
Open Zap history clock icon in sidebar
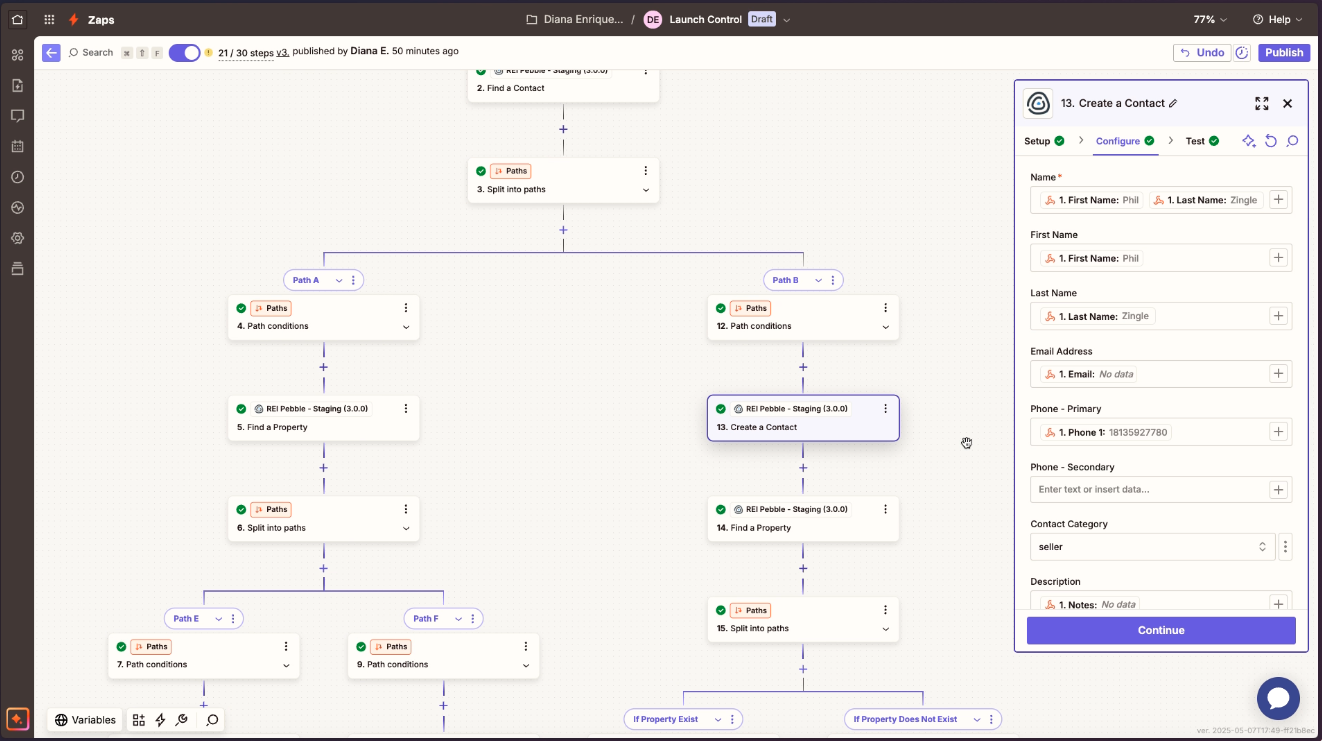(17, 177)
